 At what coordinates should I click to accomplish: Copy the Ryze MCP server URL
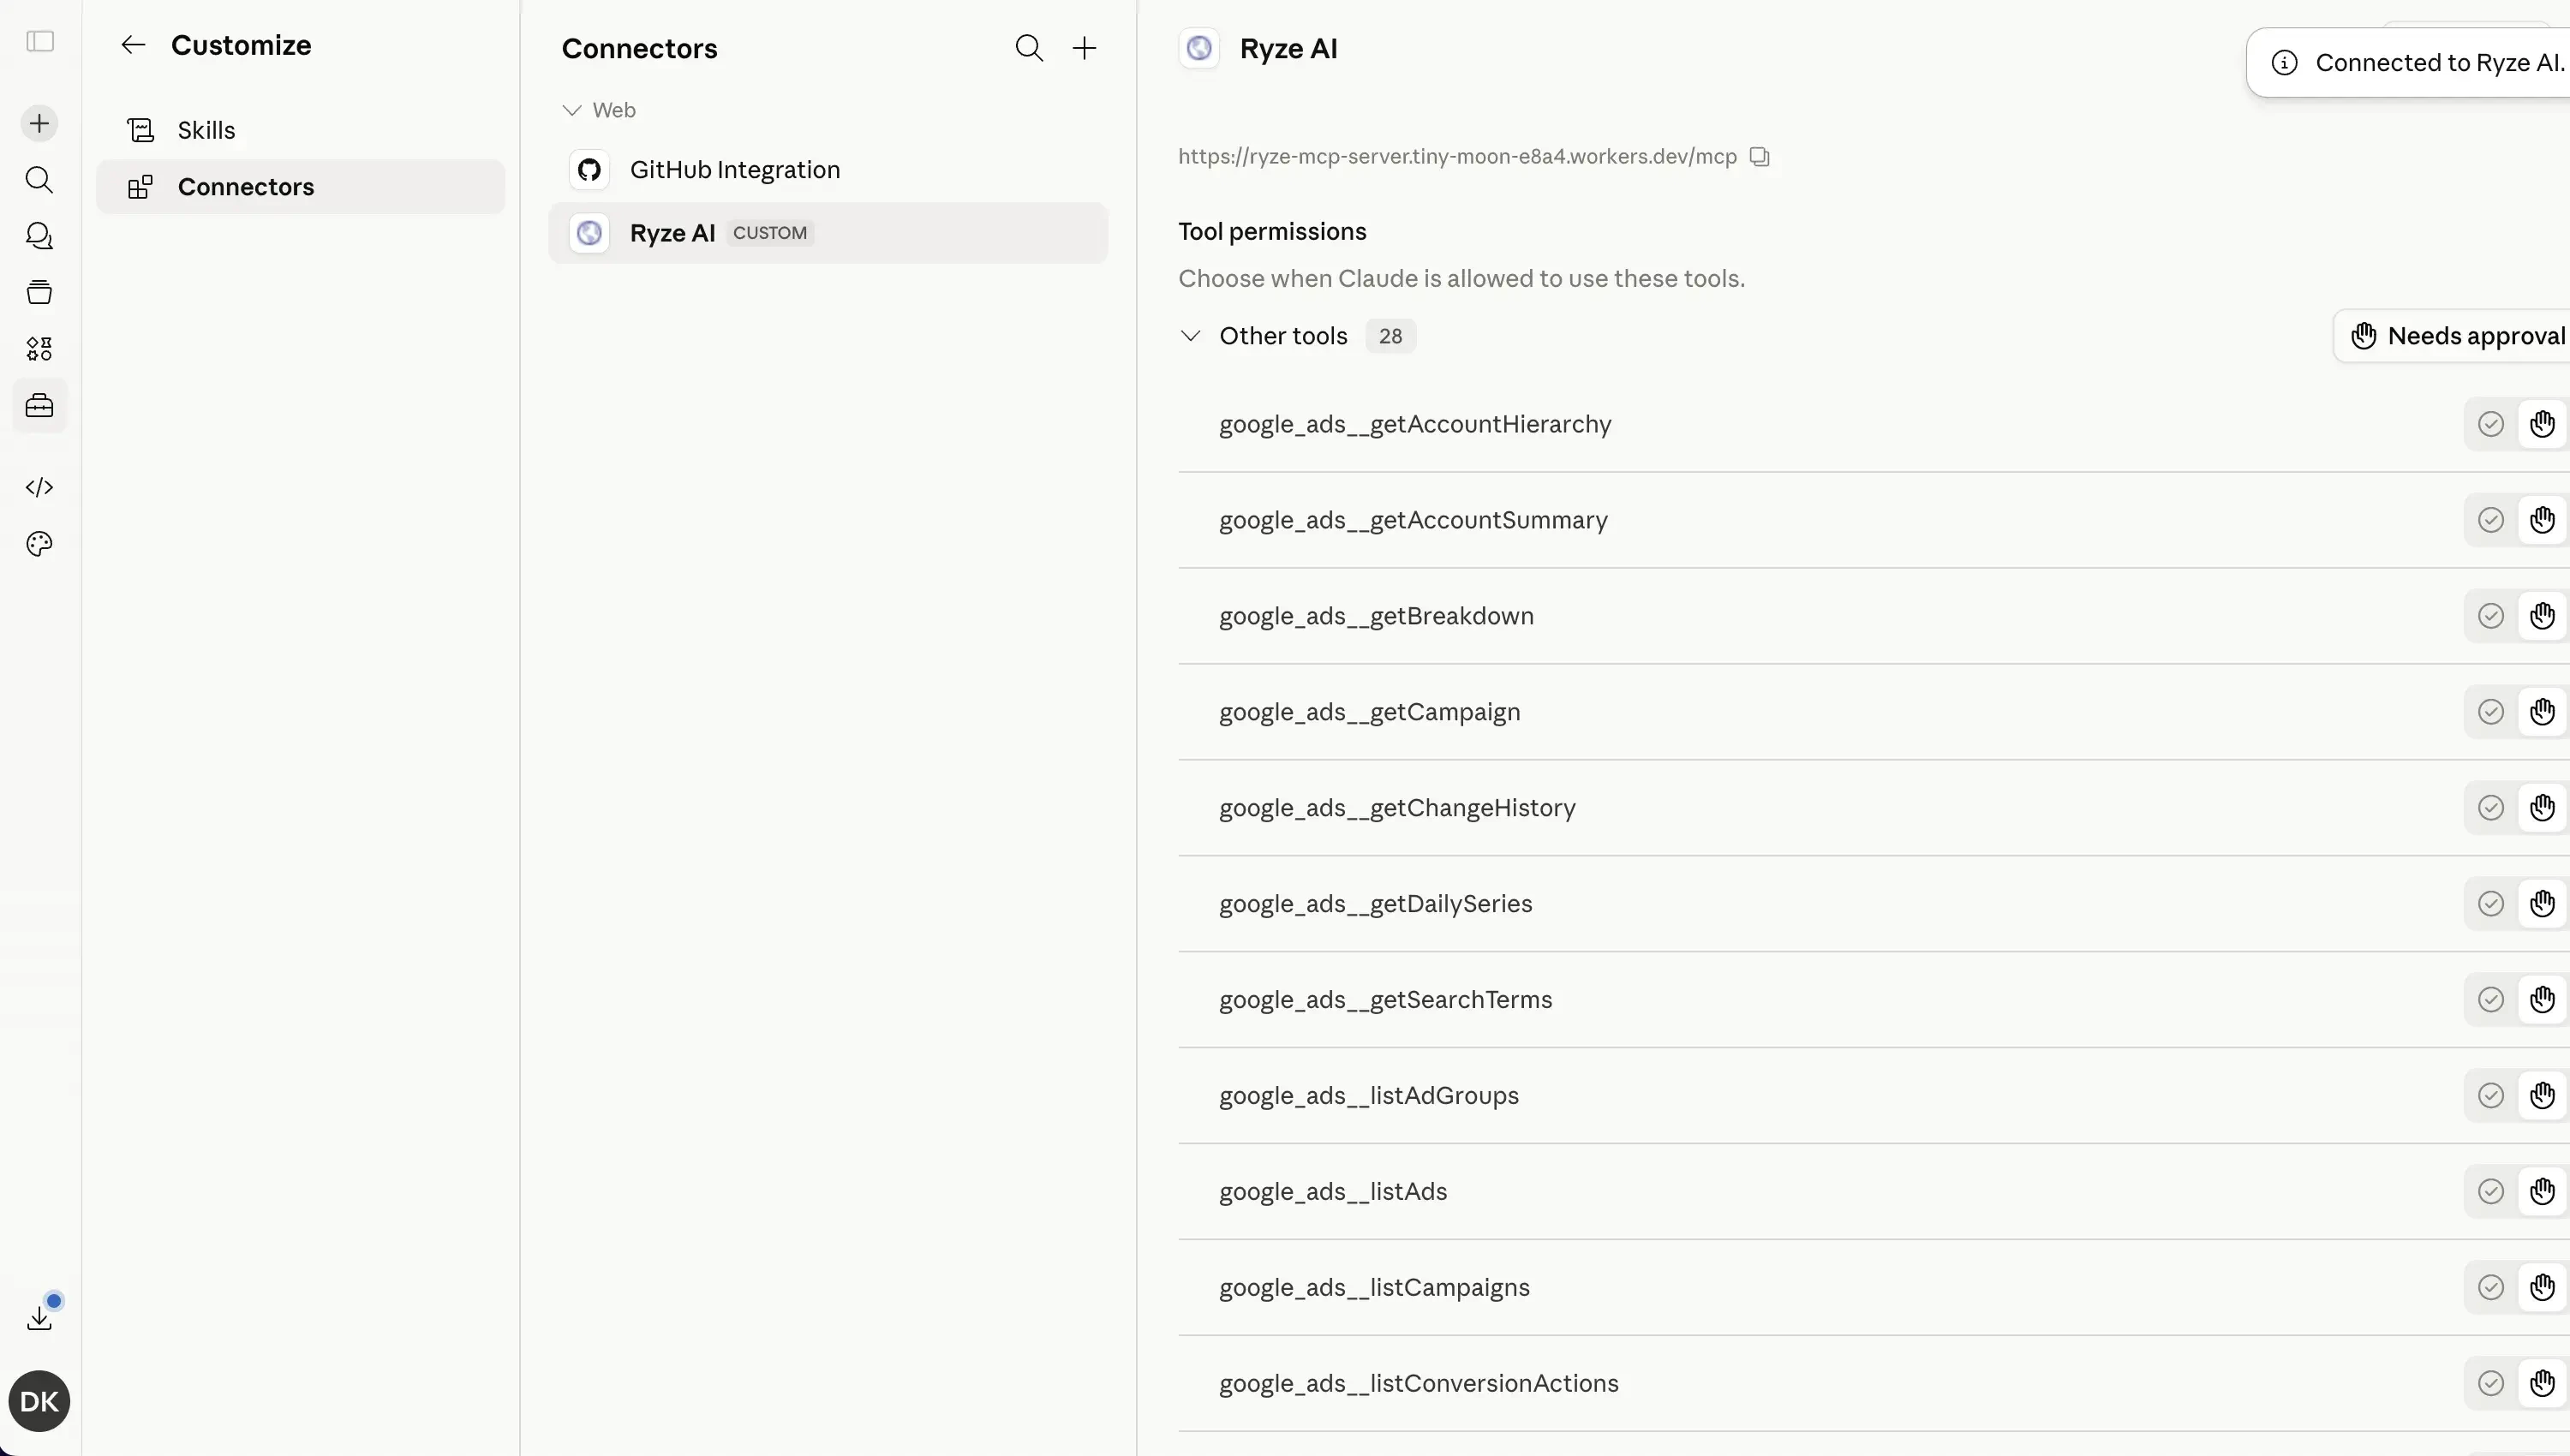point(1759,156)
